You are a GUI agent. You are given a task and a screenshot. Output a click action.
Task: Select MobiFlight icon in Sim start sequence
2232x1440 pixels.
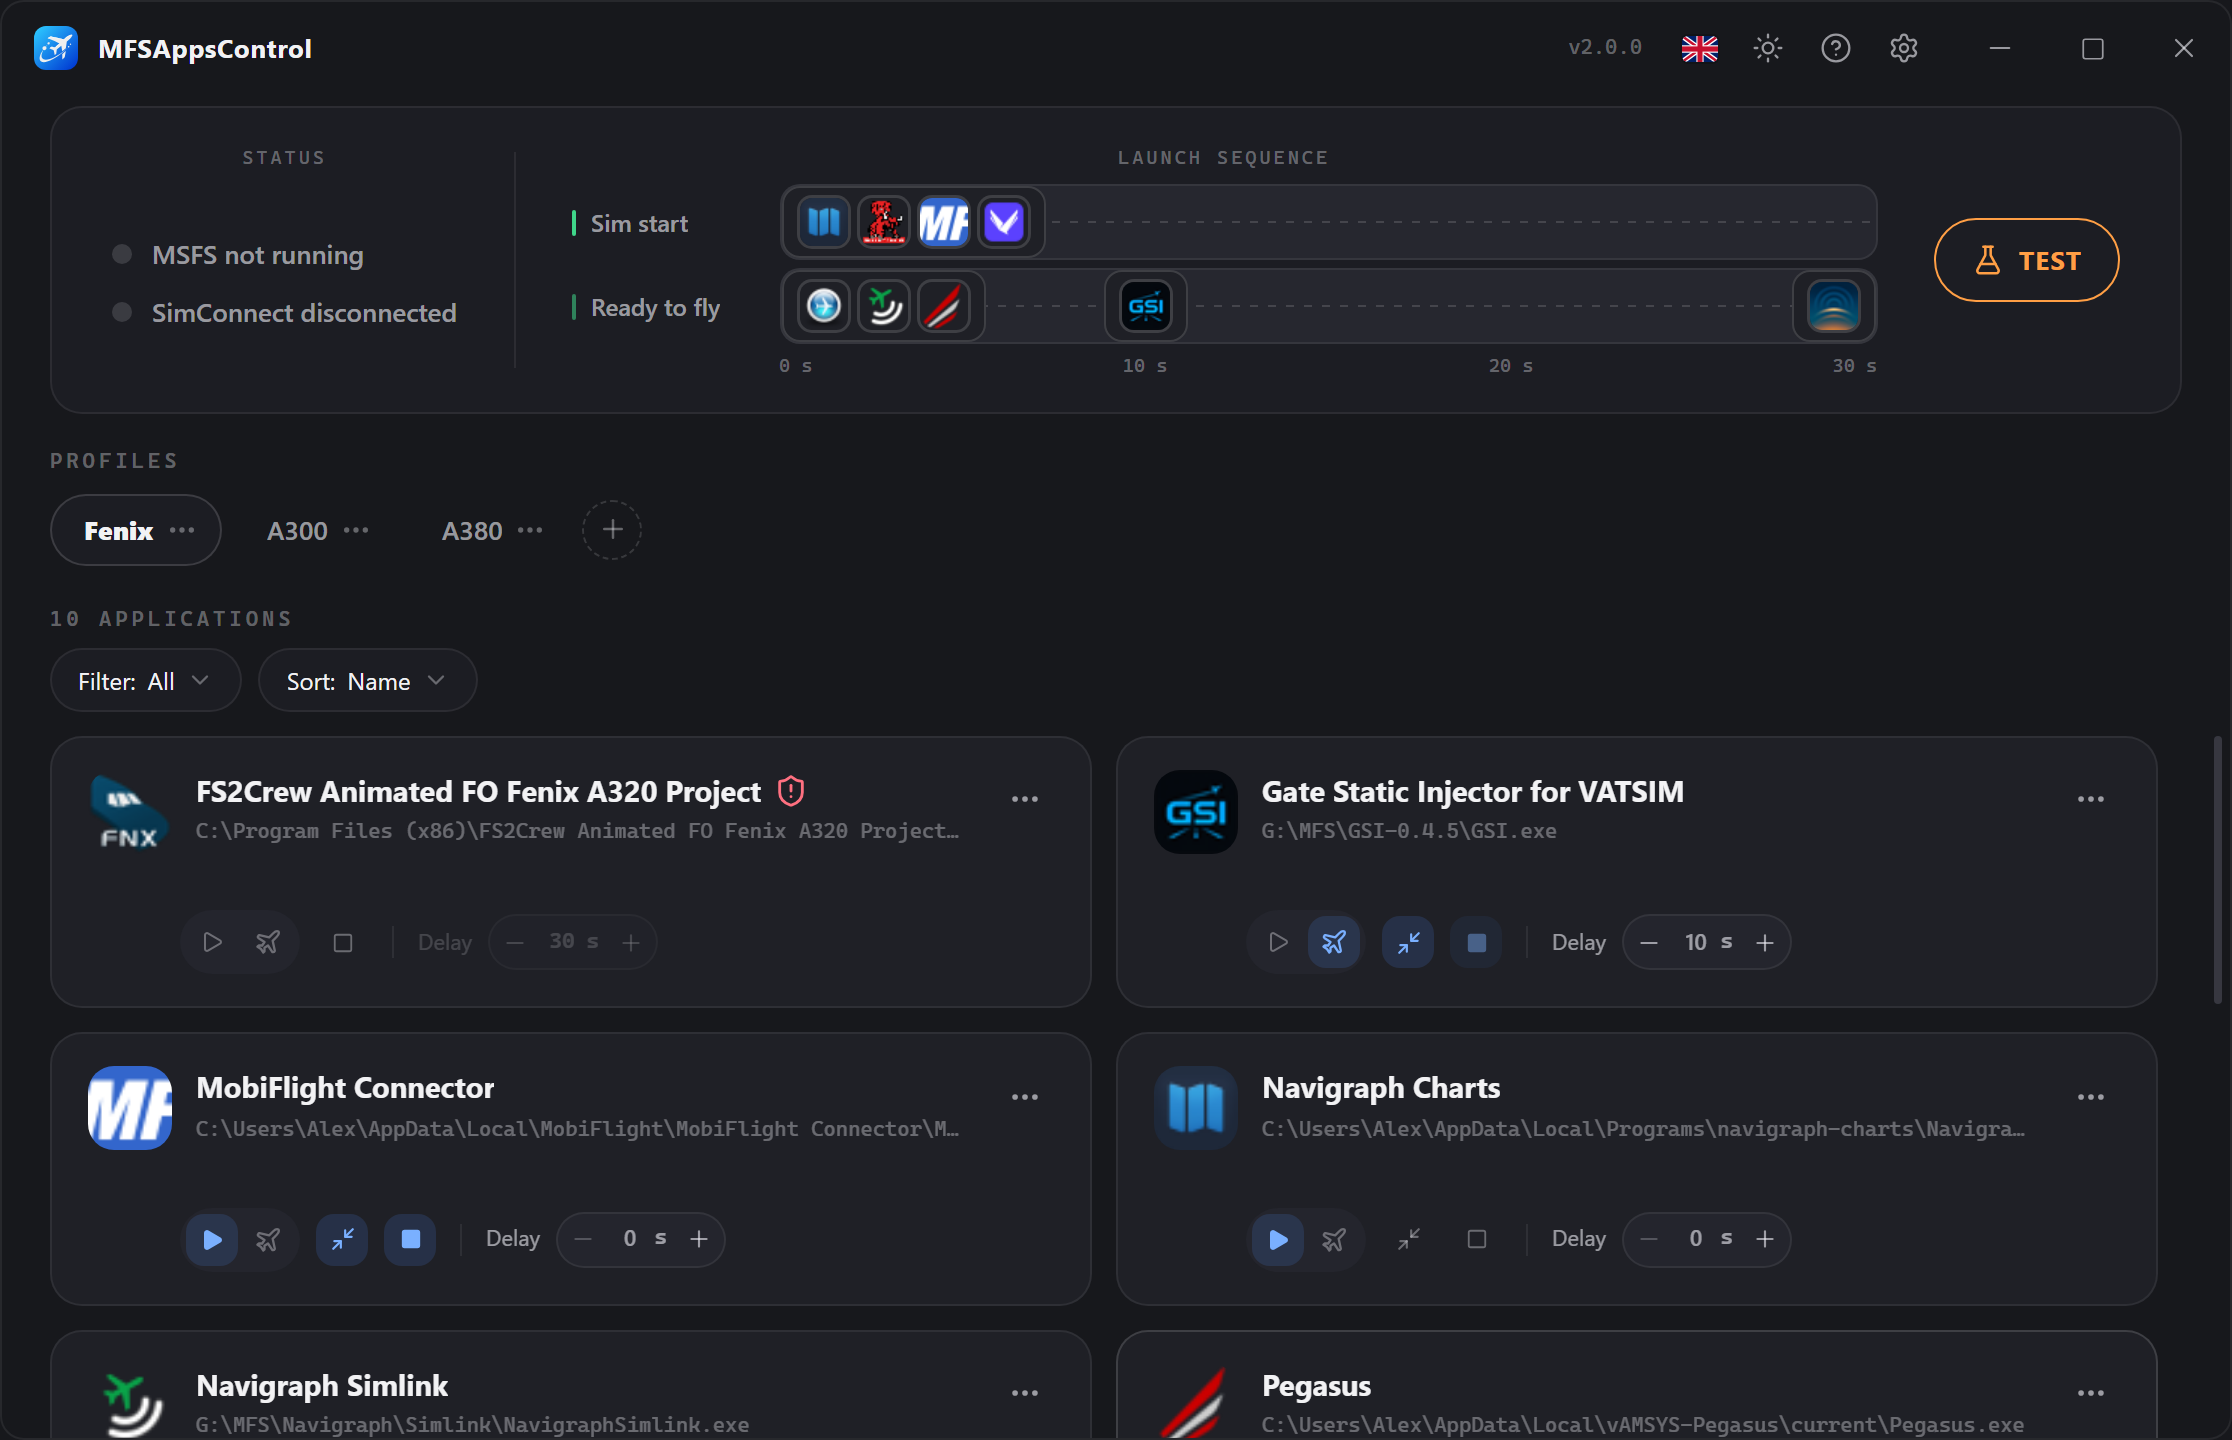pyautogui.click(x=943, y=222)
